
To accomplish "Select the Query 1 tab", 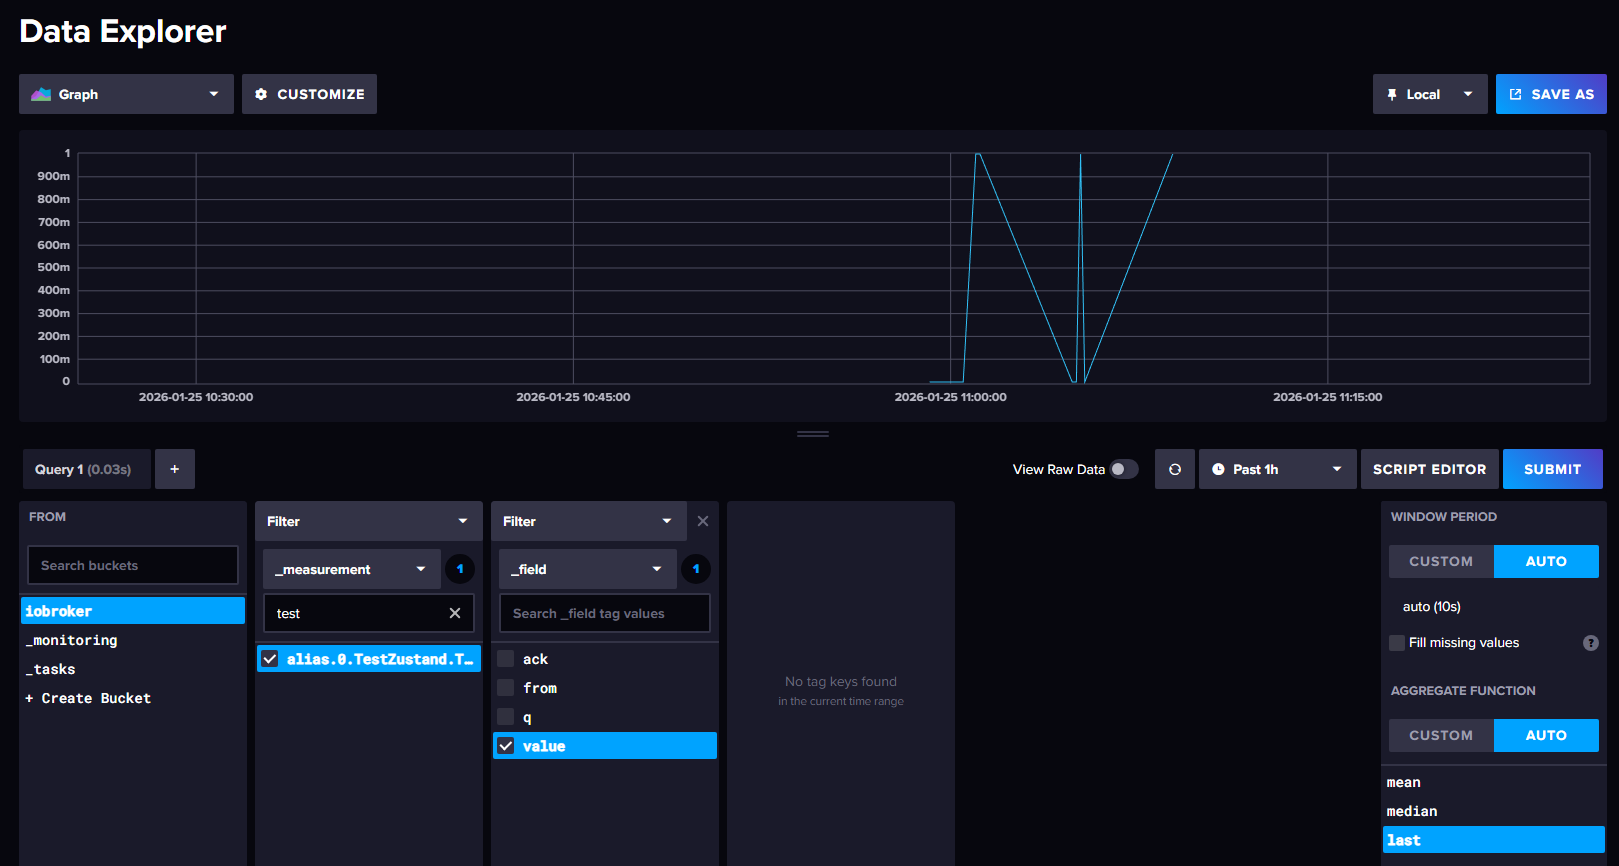I will pos(87,469).
